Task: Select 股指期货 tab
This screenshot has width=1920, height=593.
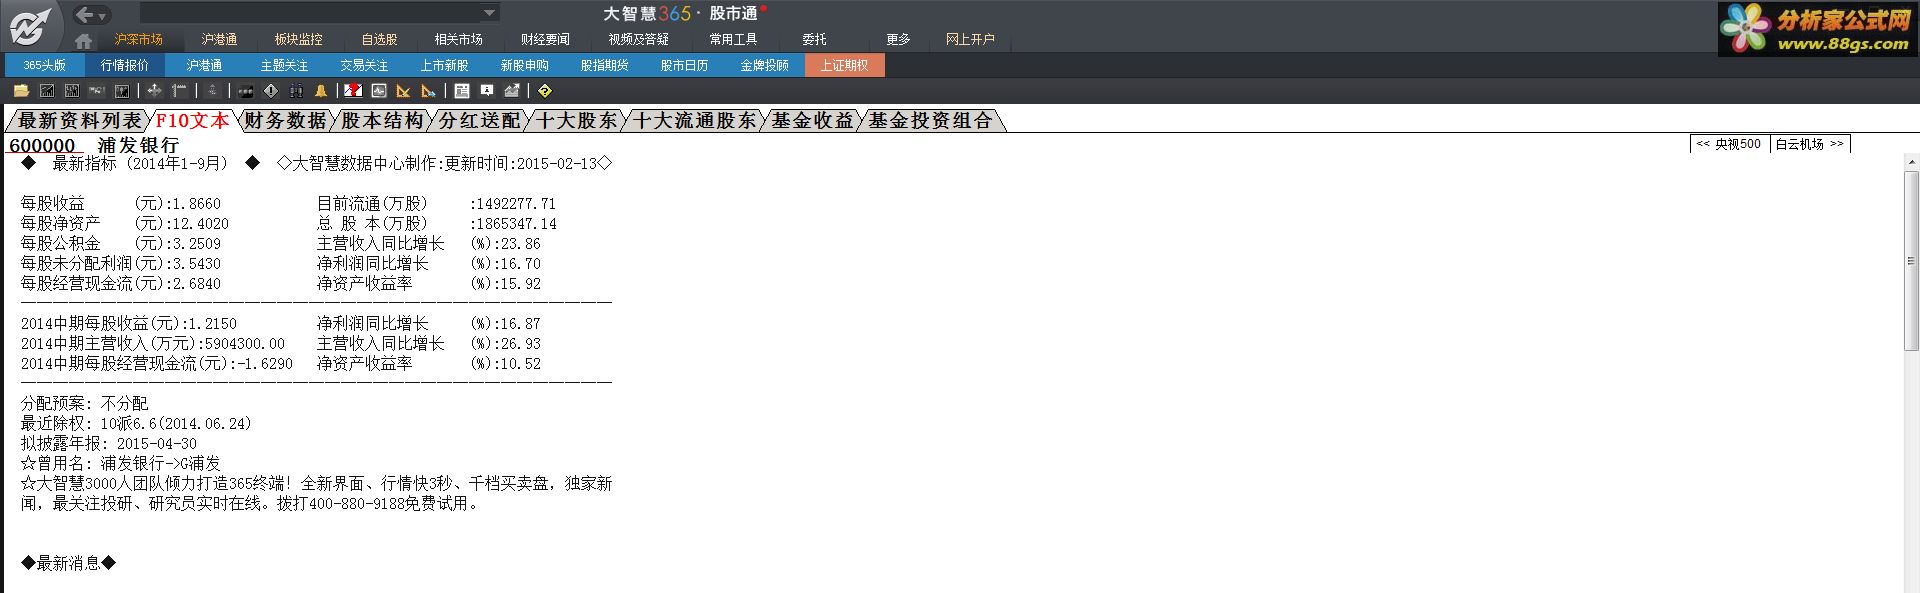Action: click(604, 65)
